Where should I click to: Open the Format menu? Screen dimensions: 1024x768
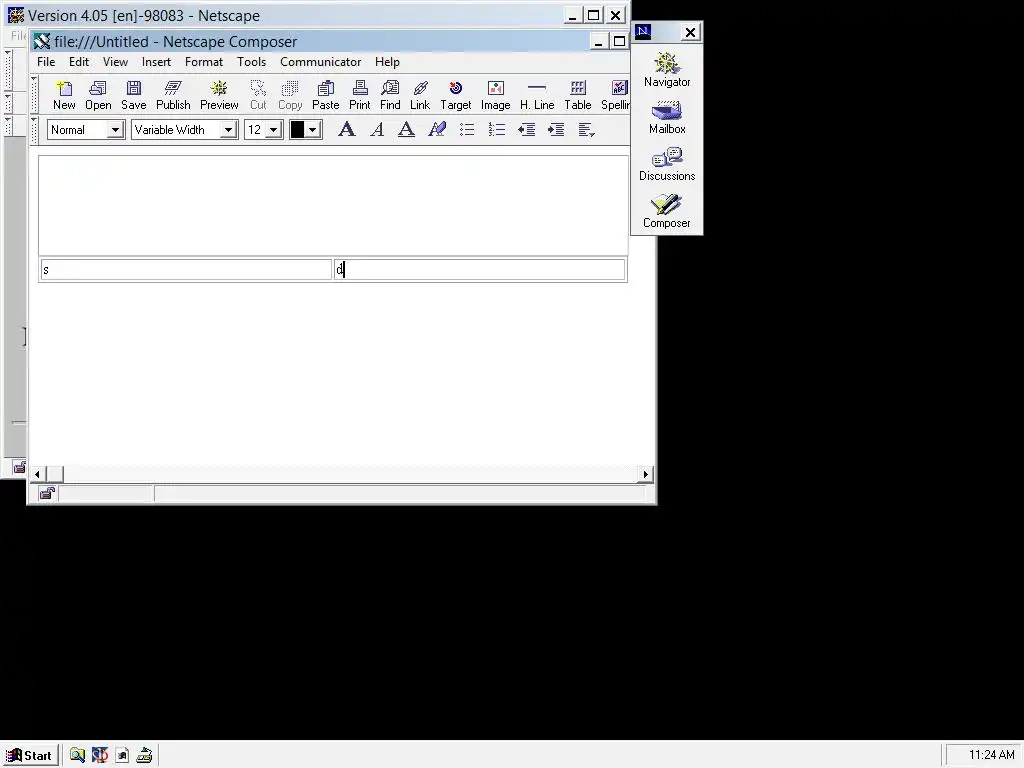tap(204, 62)
